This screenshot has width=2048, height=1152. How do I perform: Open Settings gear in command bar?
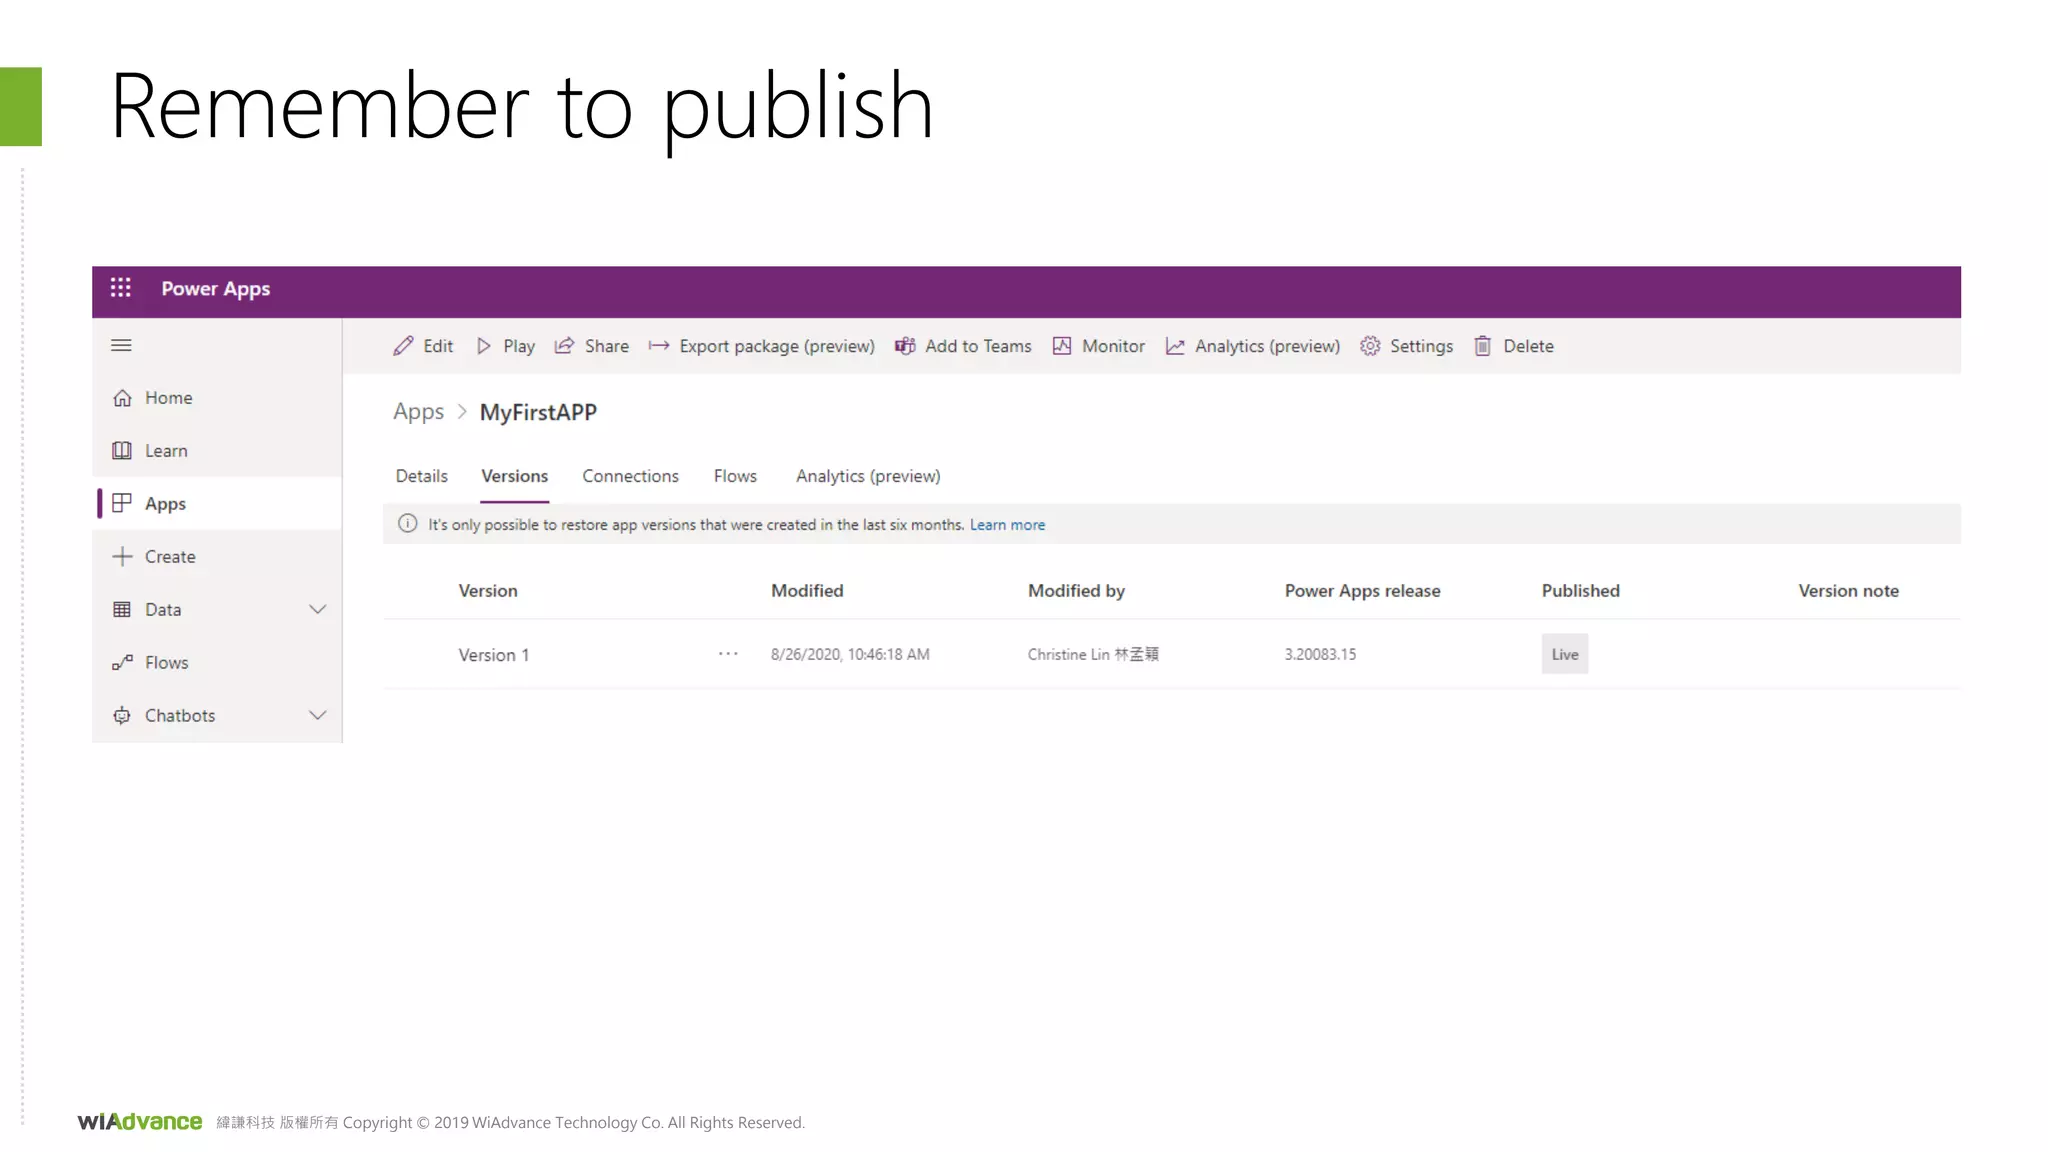(x=1370, y=346)
